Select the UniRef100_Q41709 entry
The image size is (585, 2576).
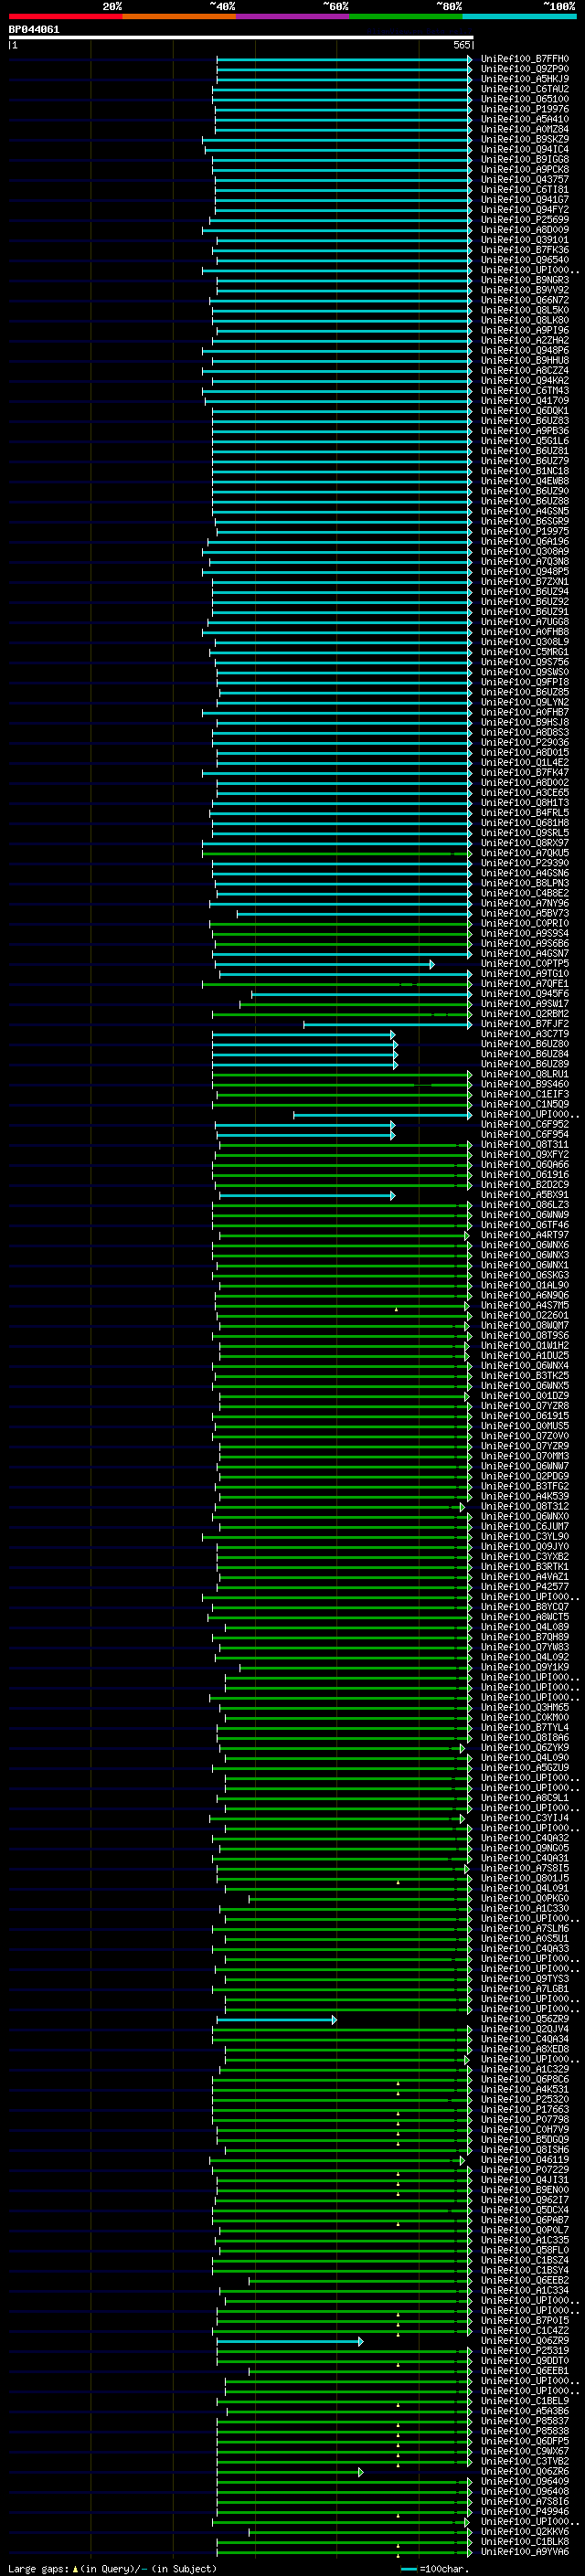[524, 401]
